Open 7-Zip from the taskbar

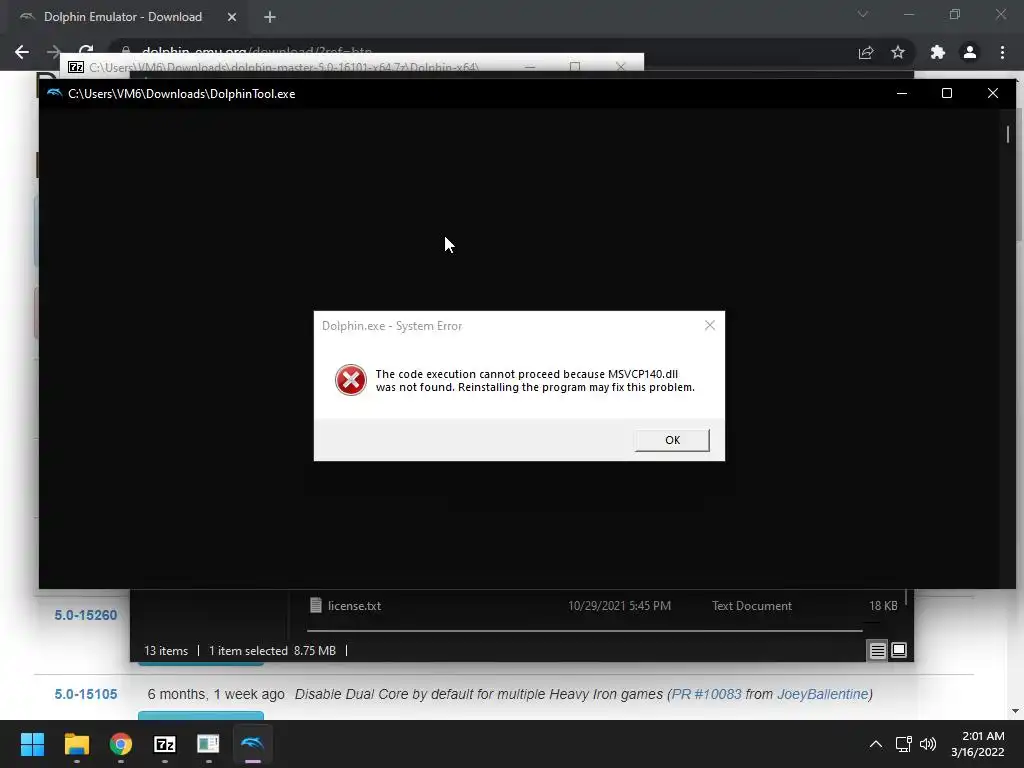pyautogui.click(x=165, y=744)
